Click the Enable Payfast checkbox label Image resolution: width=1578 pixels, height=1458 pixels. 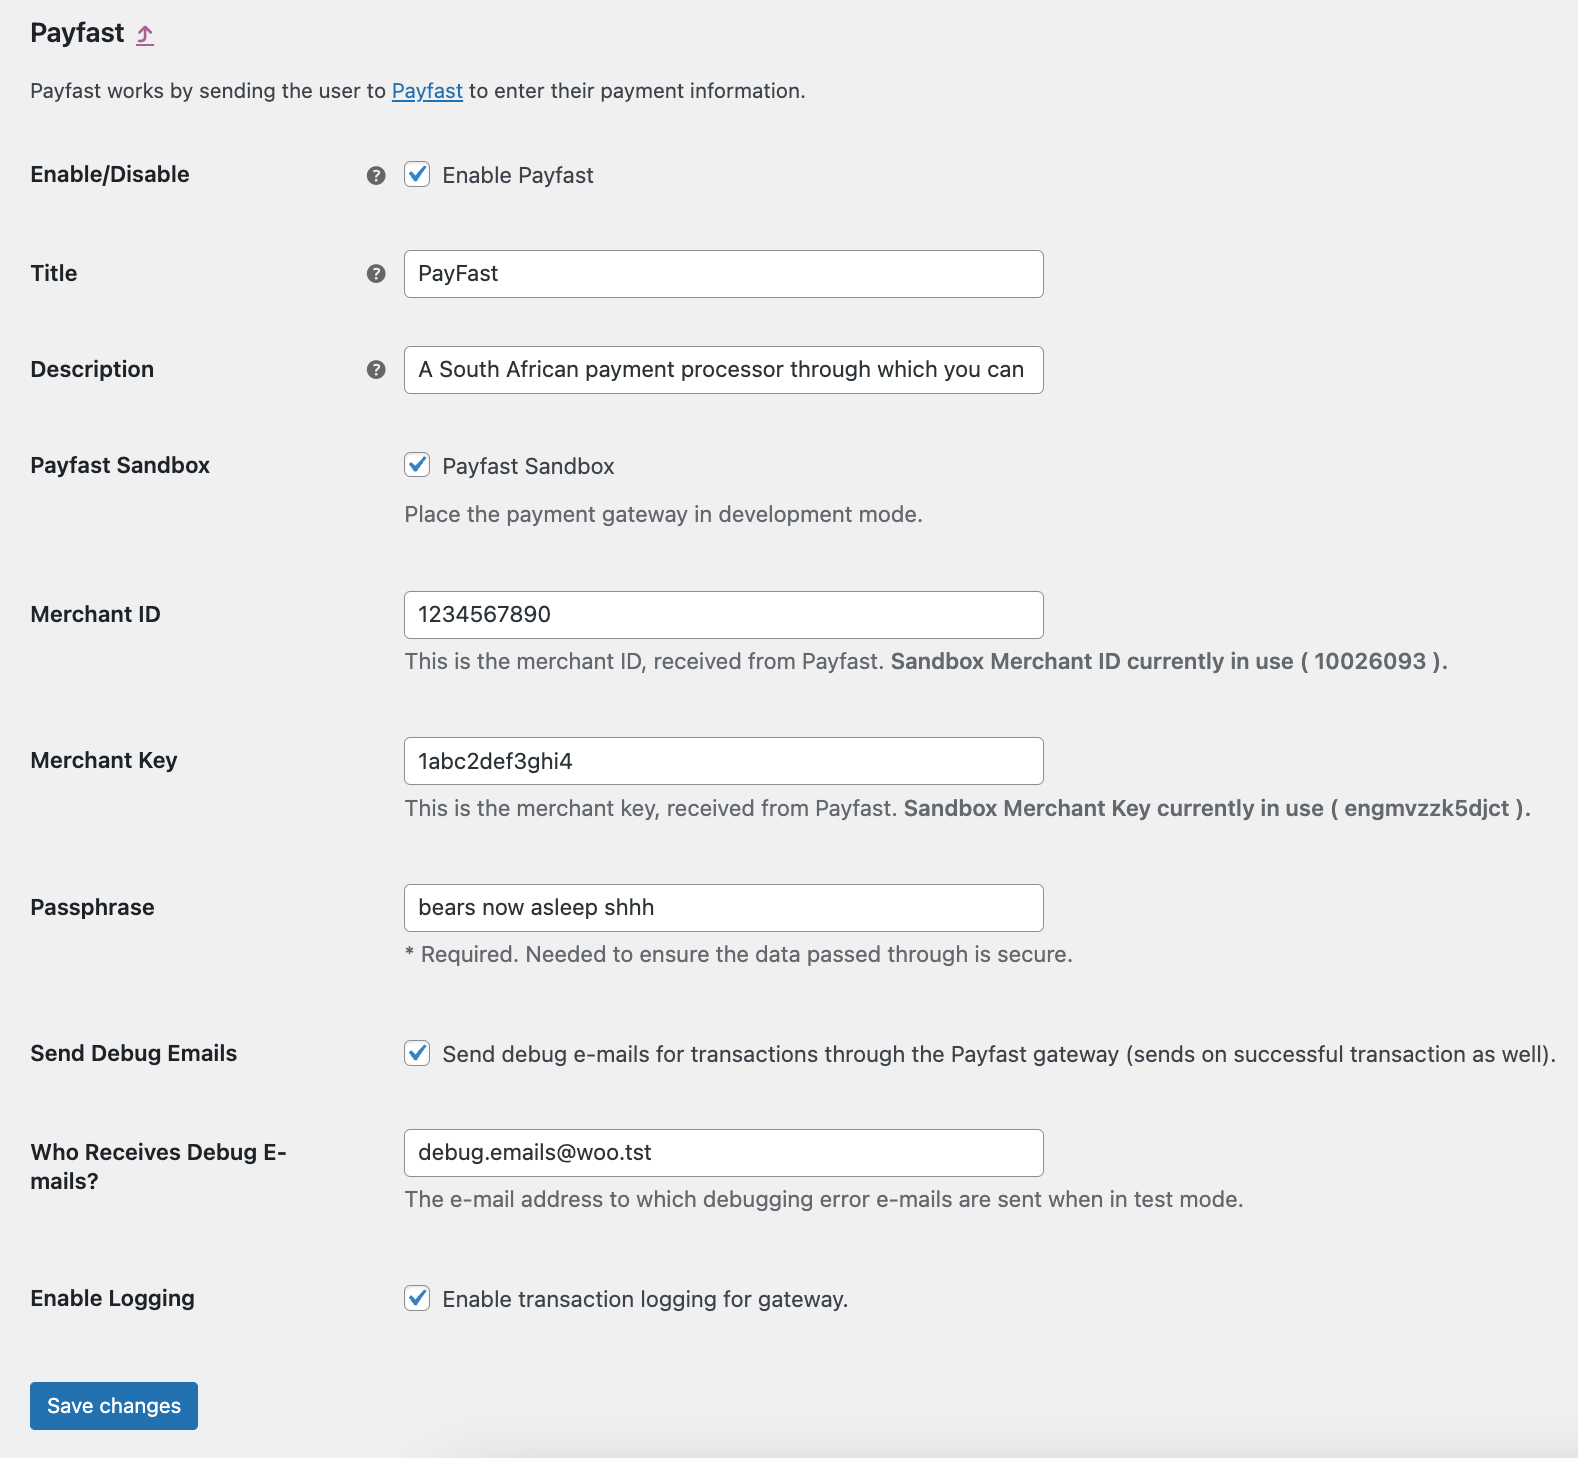click(x=518, y=176)
